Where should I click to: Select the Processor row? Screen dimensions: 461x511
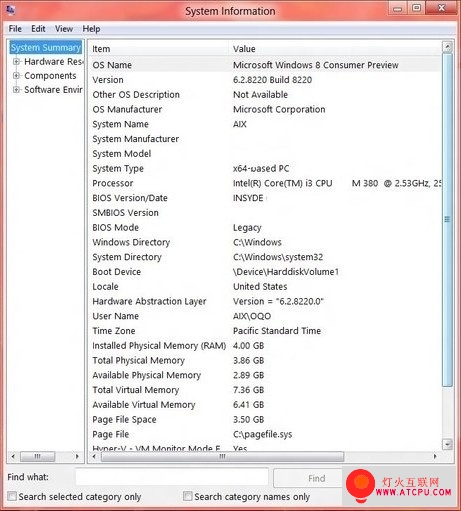click(x=265, y=183)
